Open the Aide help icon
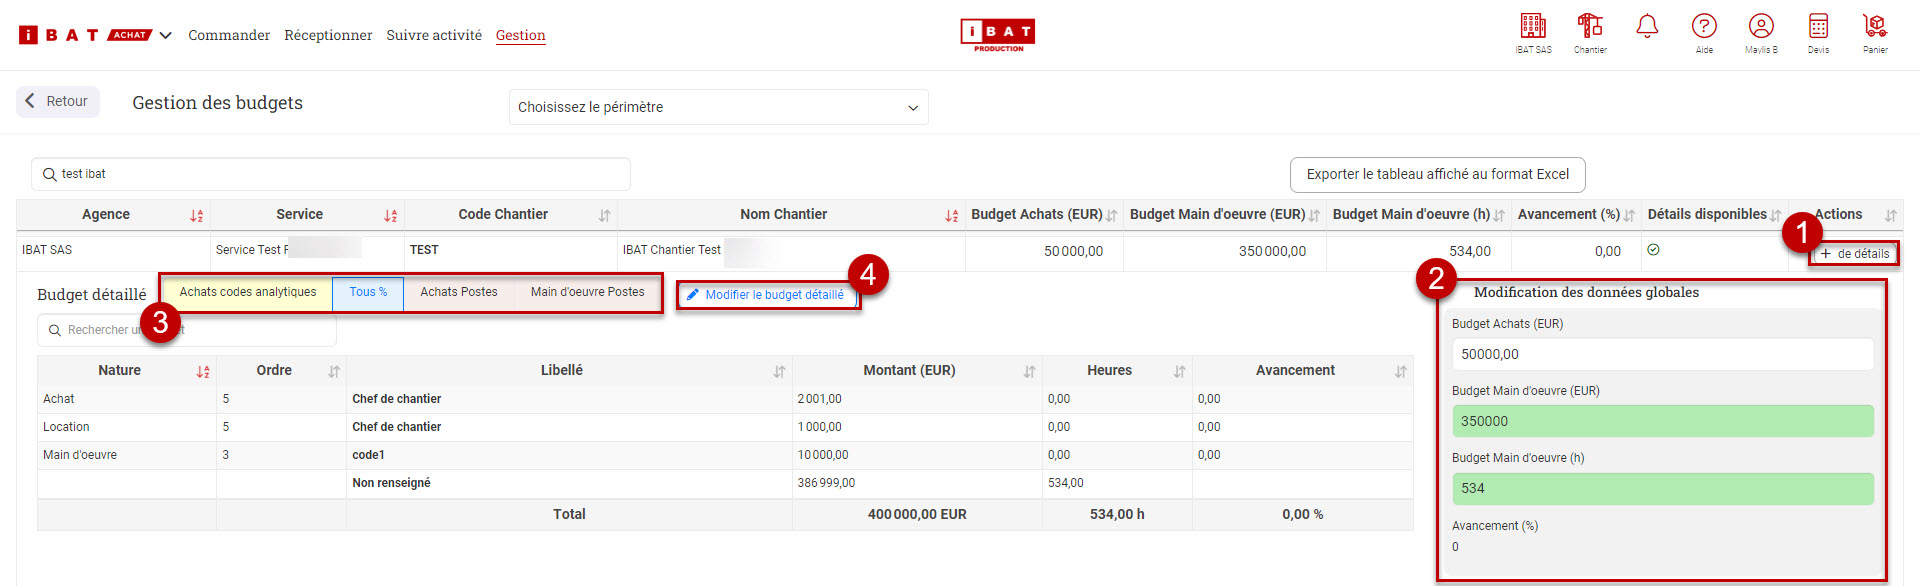Screen dimensions: 1920x586 pos(1703,27)
